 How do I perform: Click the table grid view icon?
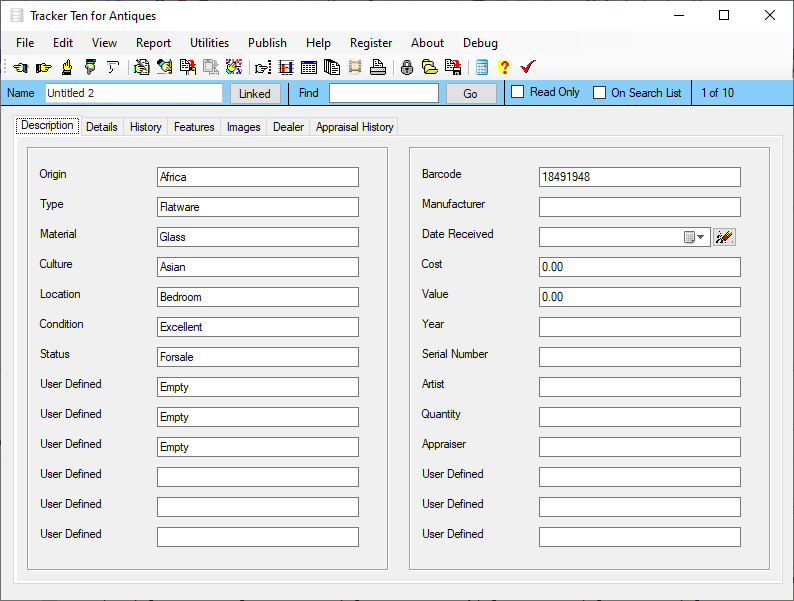(x=309, y=67)
